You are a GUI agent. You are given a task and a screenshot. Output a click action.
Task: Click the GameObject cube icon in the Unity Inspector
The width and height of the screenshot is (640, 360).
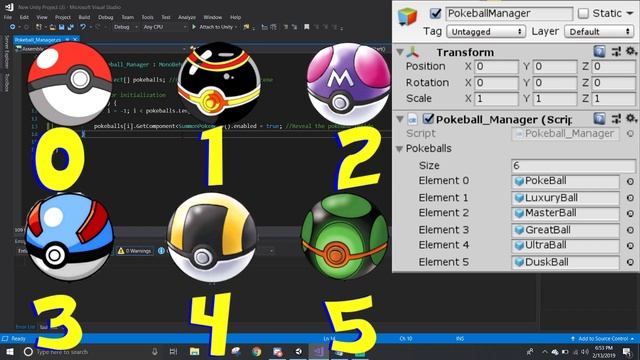pos(407,17)
